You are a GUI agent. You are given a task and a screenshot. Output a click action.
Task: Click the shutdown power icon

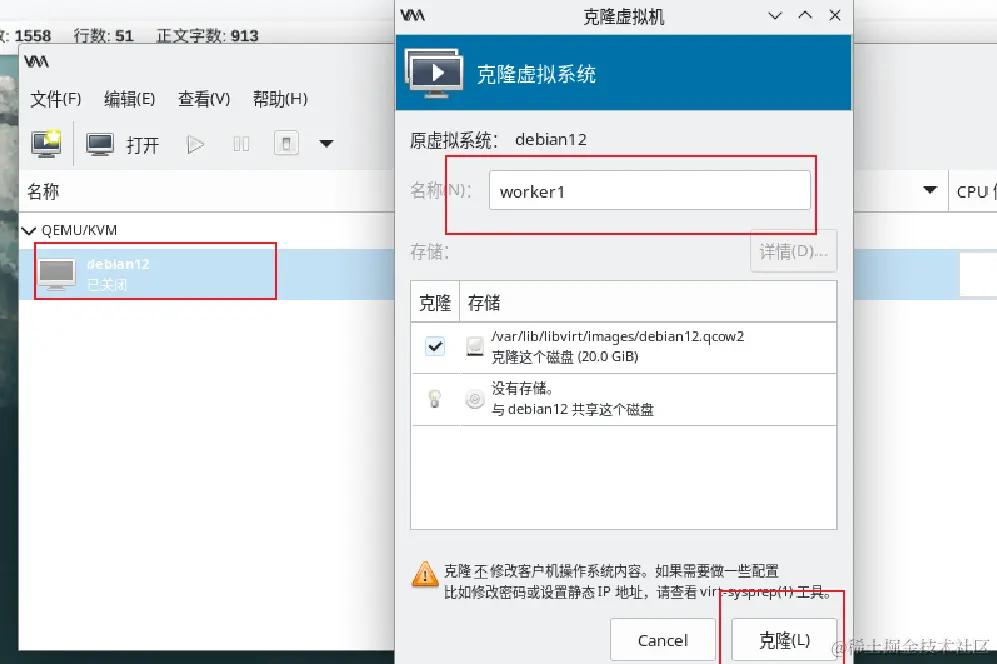coord(286,144)
